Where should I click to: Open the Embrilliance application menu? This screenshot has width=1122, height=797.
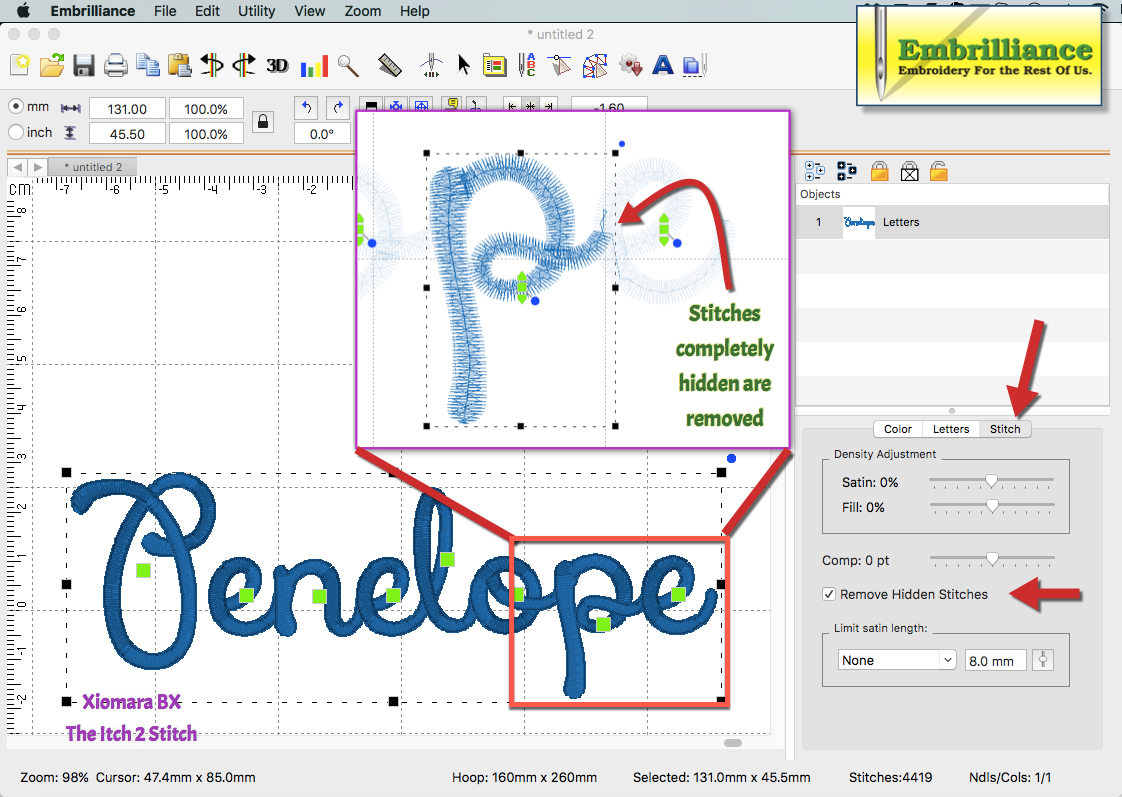tap(92, 11)
